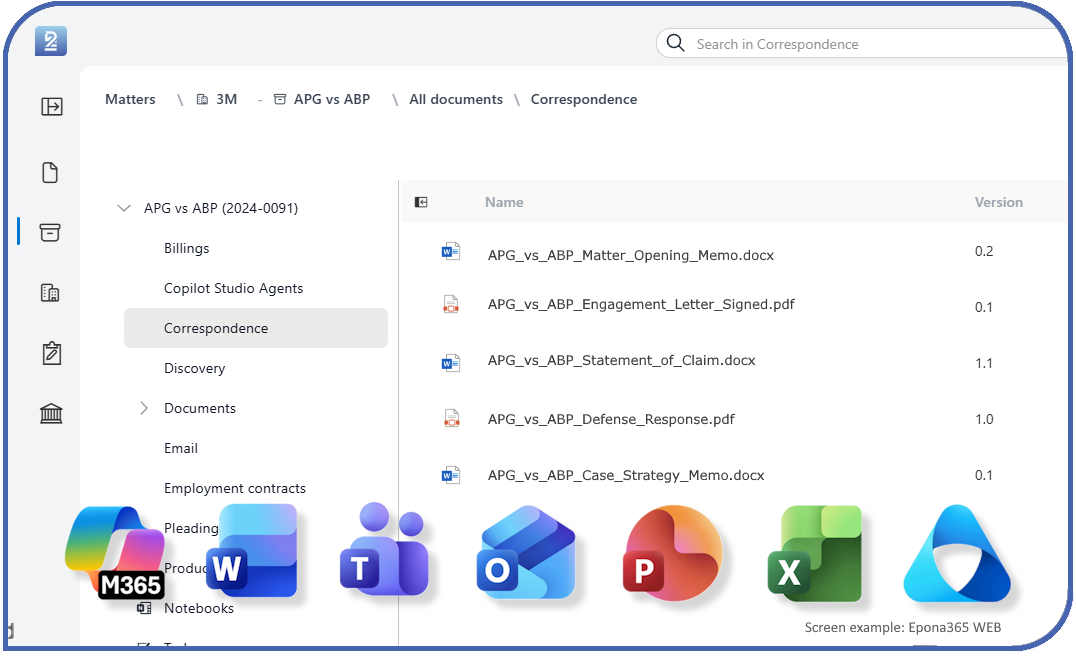Focus the Search in Correspondence field

point(864,44)
